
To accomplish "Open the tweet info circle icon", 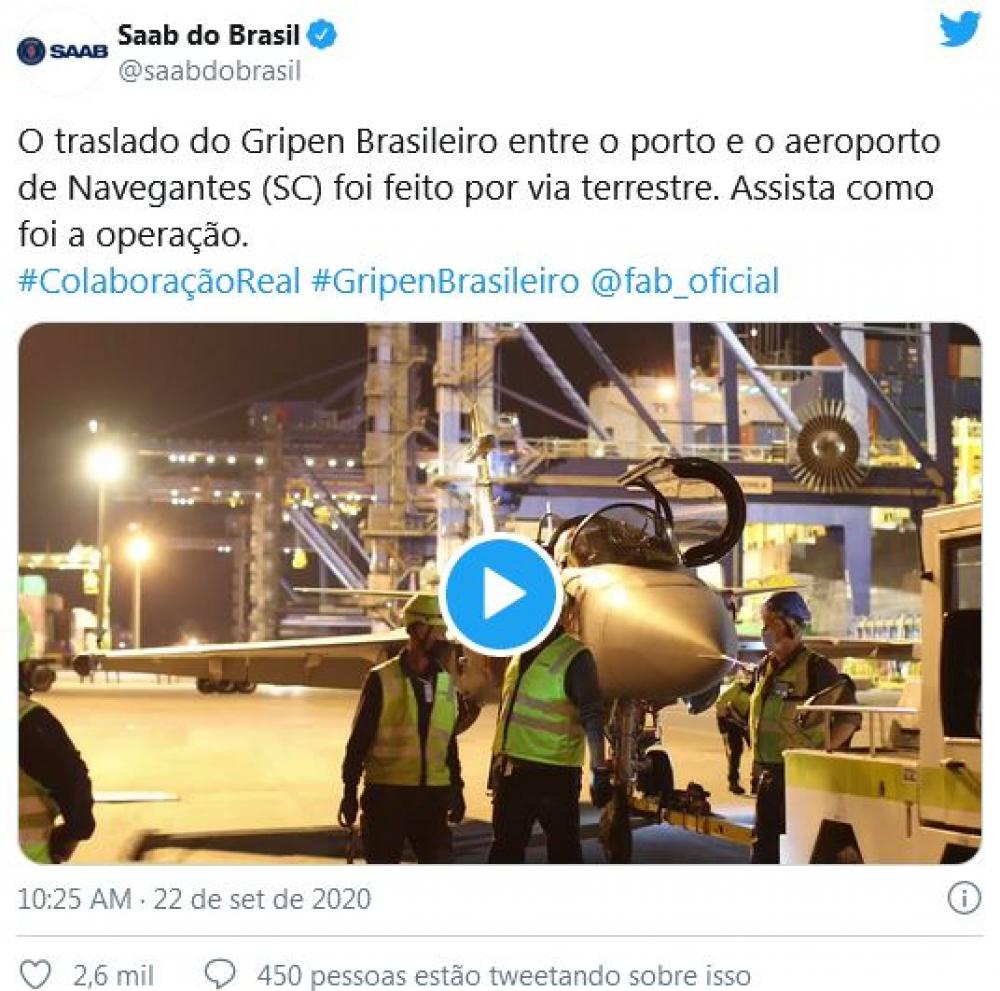I will 964,898.
